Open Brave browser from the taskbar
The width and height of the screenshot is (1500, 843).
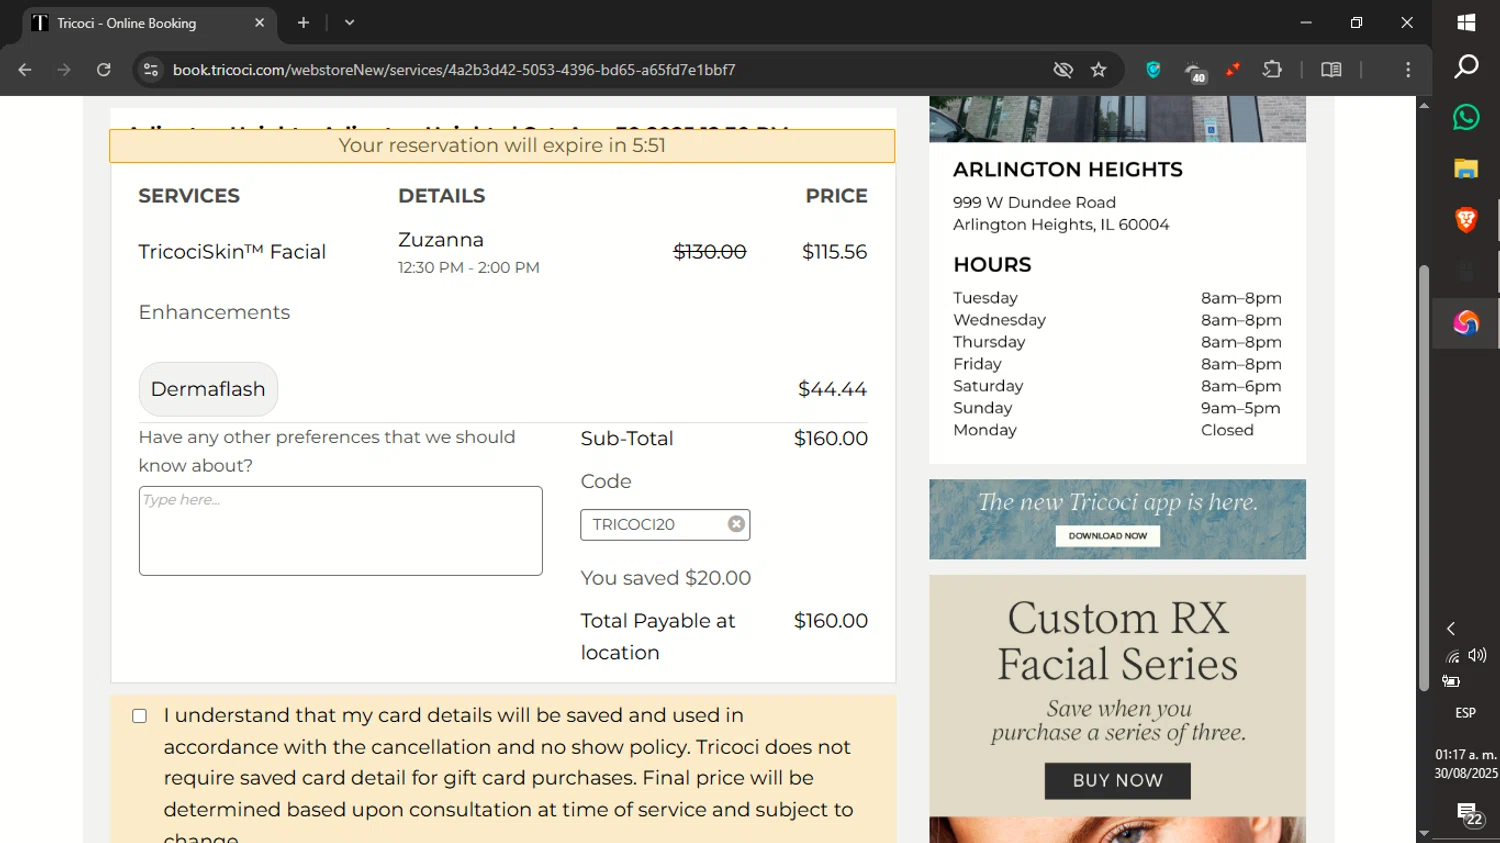tap(1466, 220)
